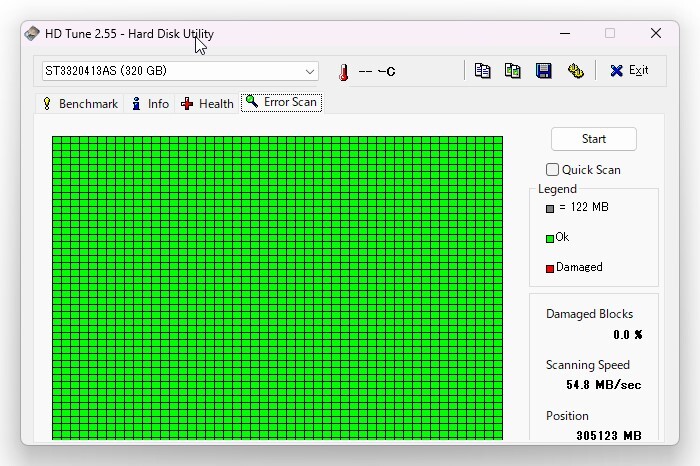Open options via the wrench-and-gear icon
This screenshot has height=466, width=700.
575,71
